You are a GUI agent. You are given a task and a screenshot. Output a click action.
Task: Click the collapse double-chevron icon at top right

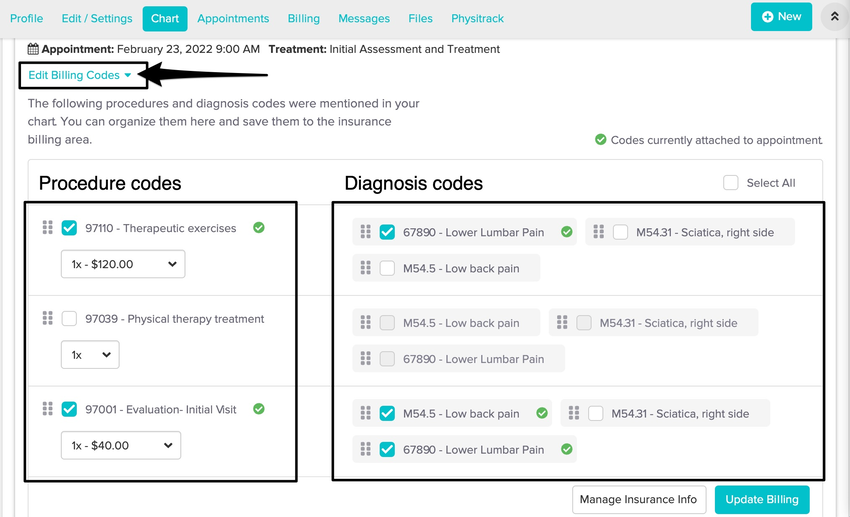coord(833,17)
